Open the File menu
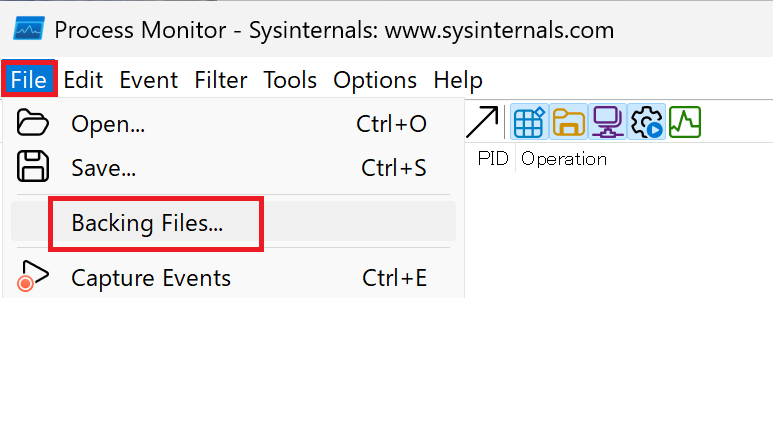 click(29, 79)
